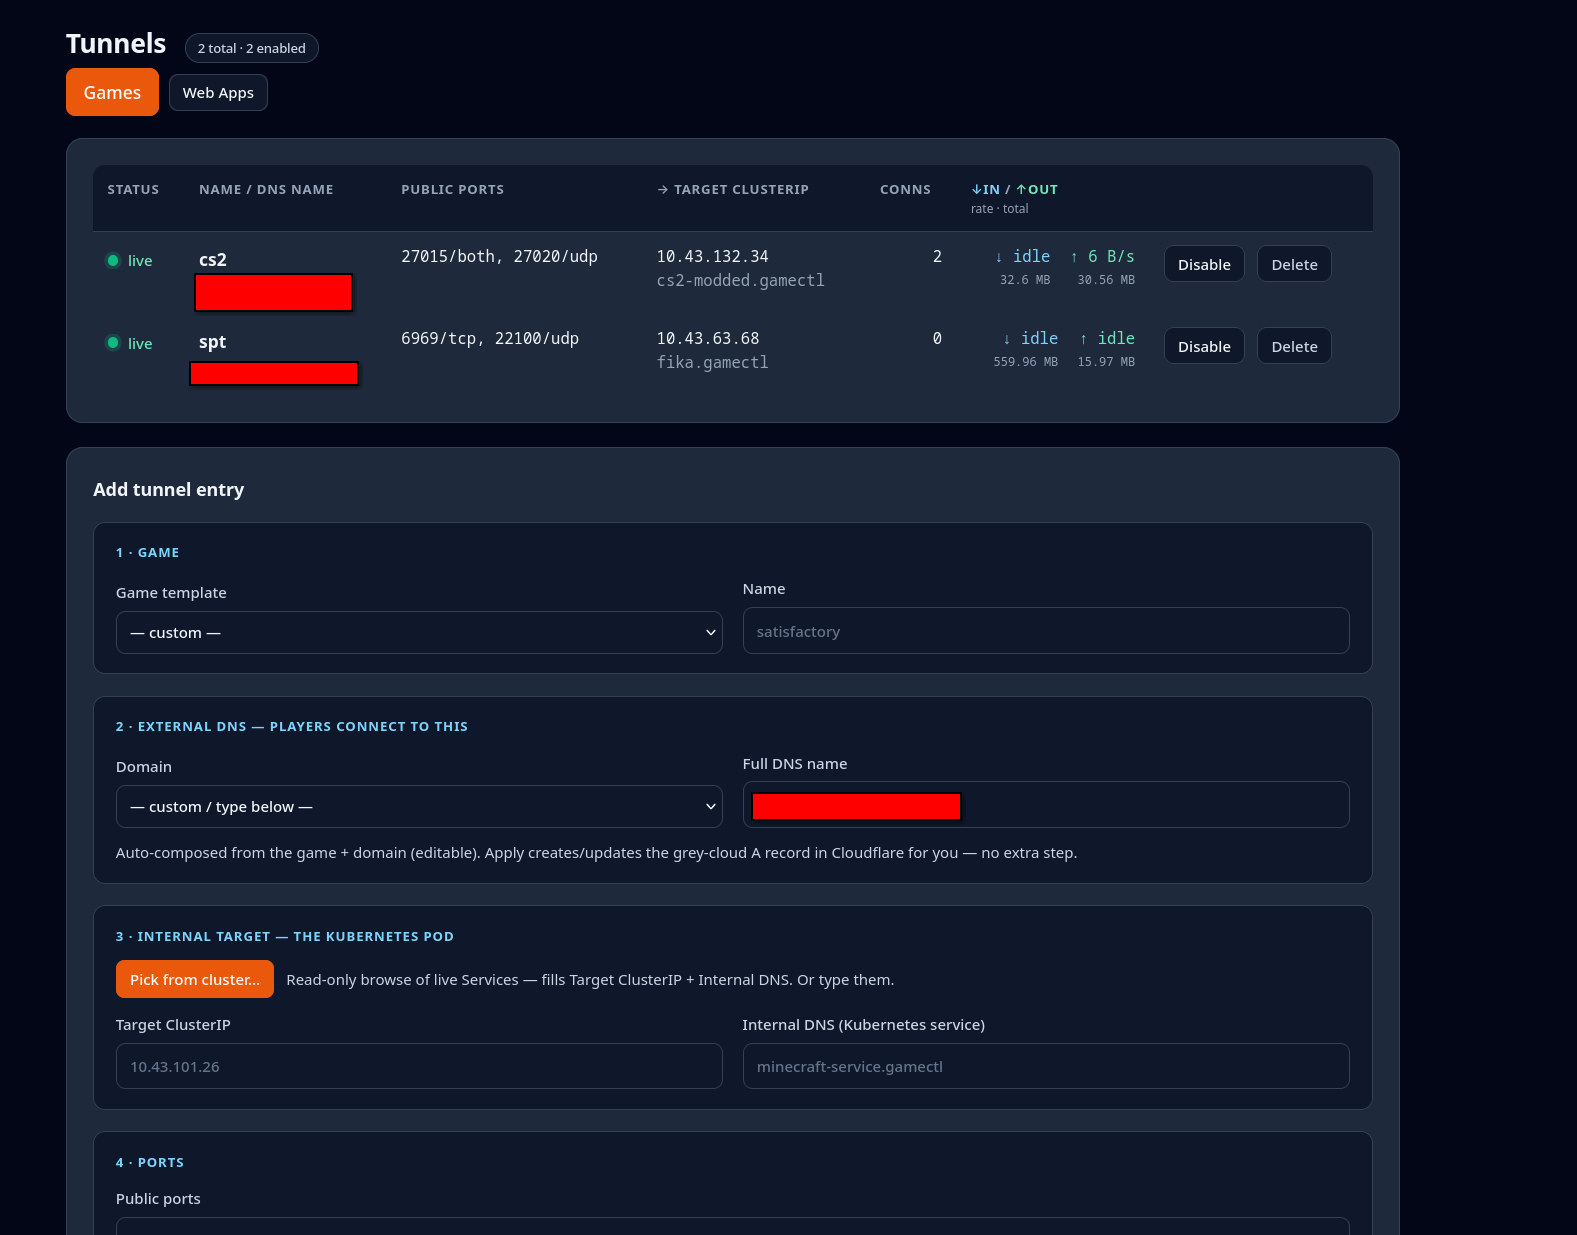Click the IN / OUT column header
1577x1235 pixels.
(x=1014, y=189)
